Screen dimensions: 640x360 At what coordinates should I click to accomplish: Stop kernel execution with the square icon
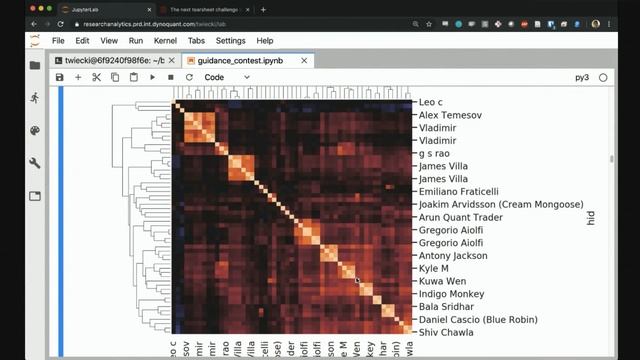[x=171, y=77]
